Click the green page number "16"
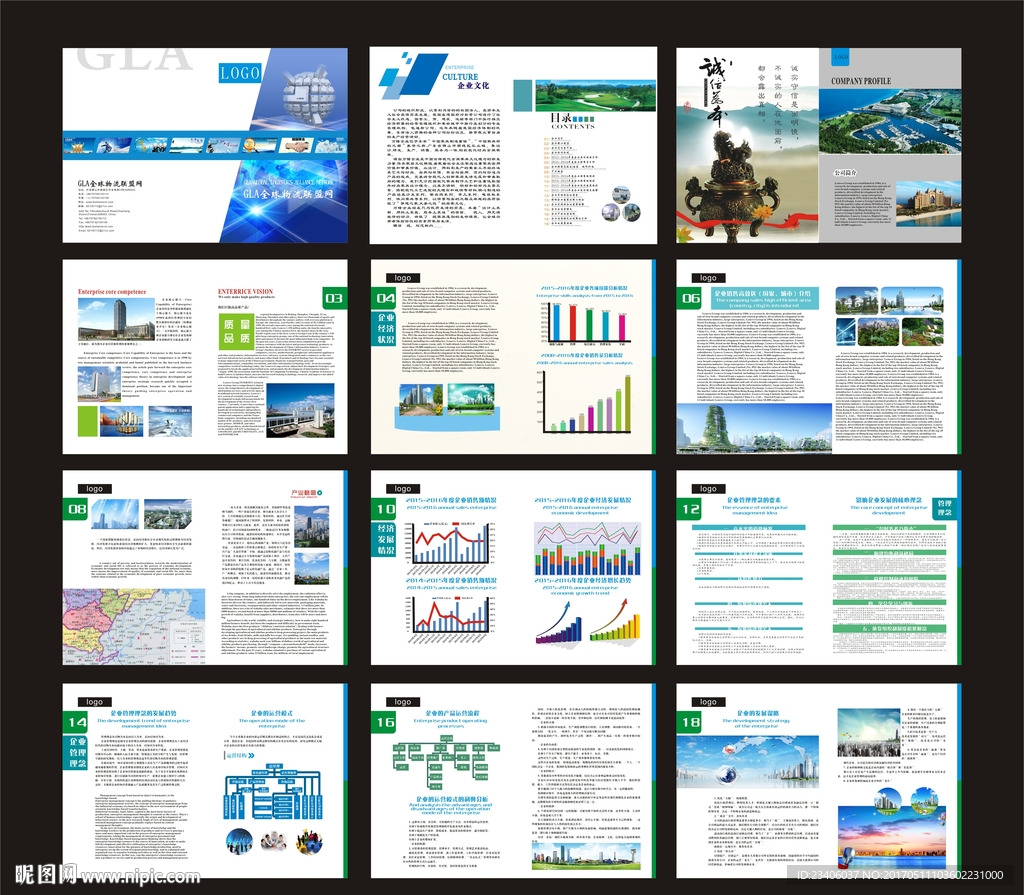 tap(385, 722)
